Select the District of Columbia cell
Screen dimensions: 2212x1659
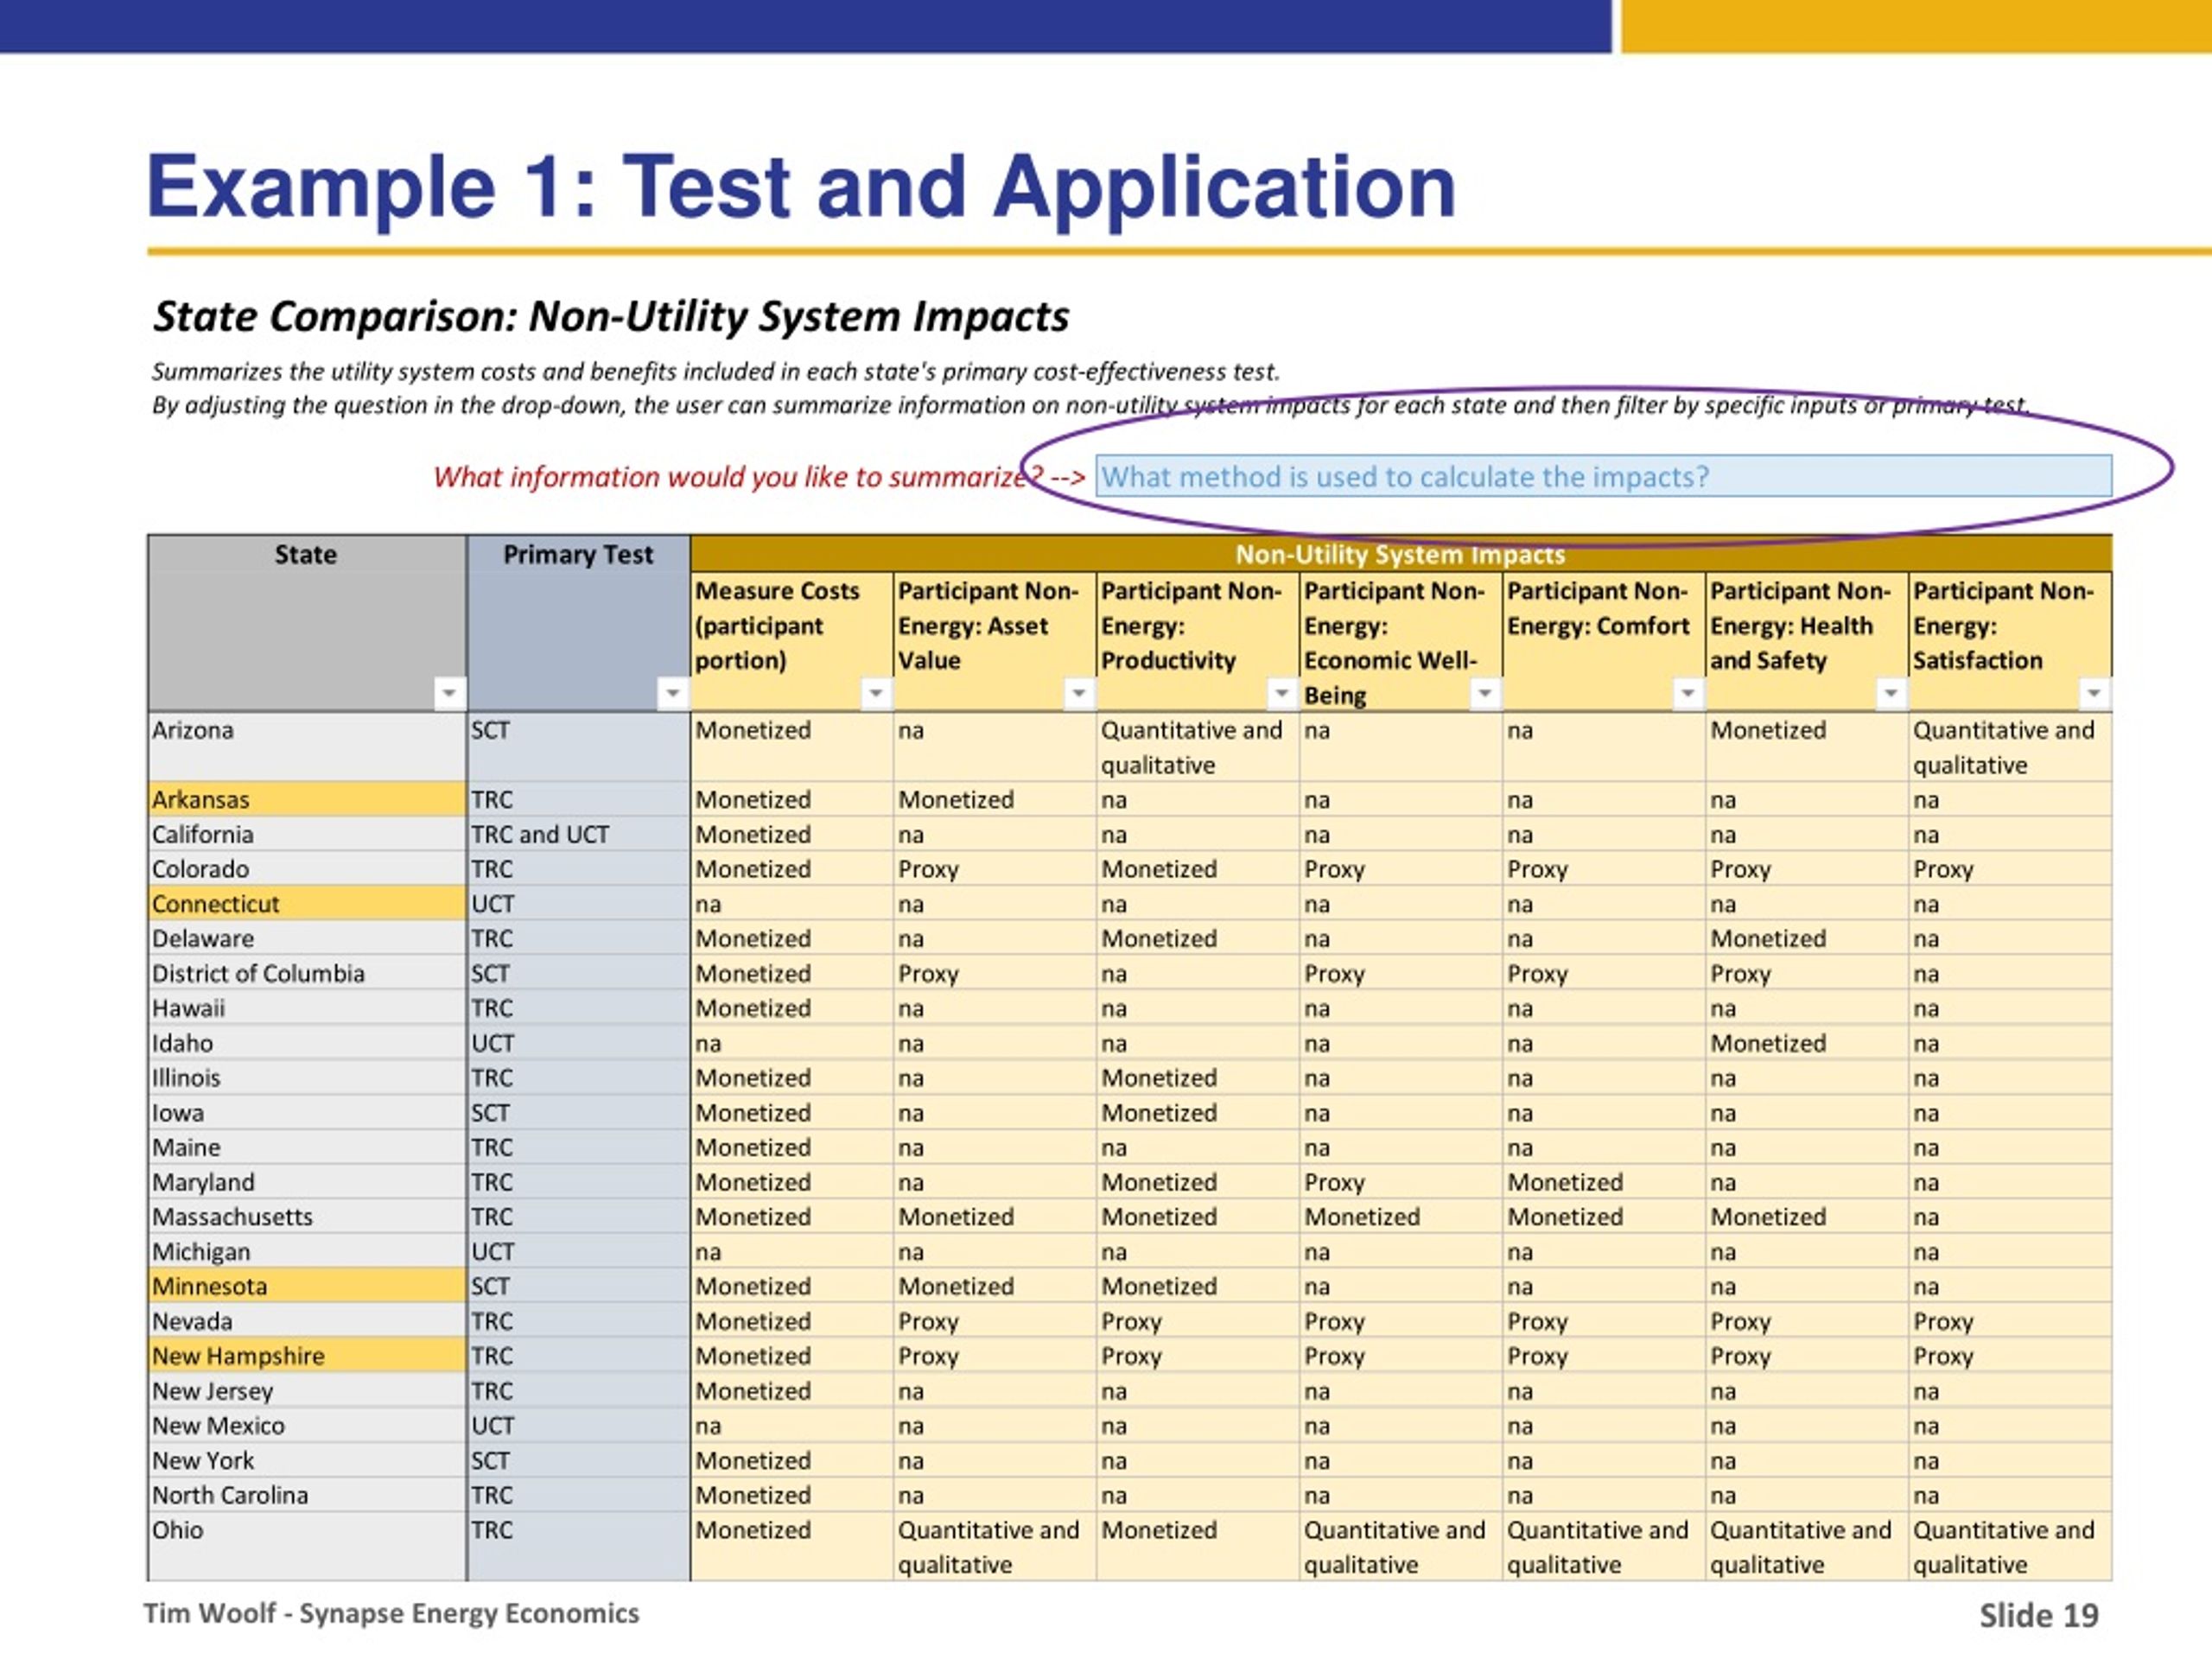307,973
